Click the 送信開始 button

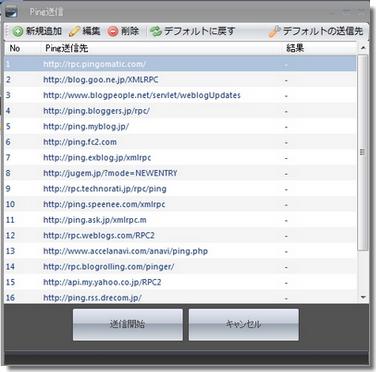point(128,324)
